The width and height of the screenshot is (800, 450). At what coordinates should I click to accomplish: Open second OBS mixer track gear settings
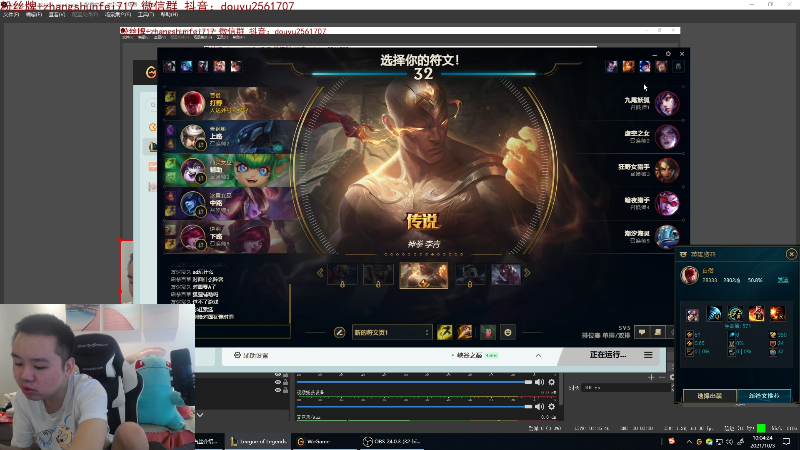[552, 406]
